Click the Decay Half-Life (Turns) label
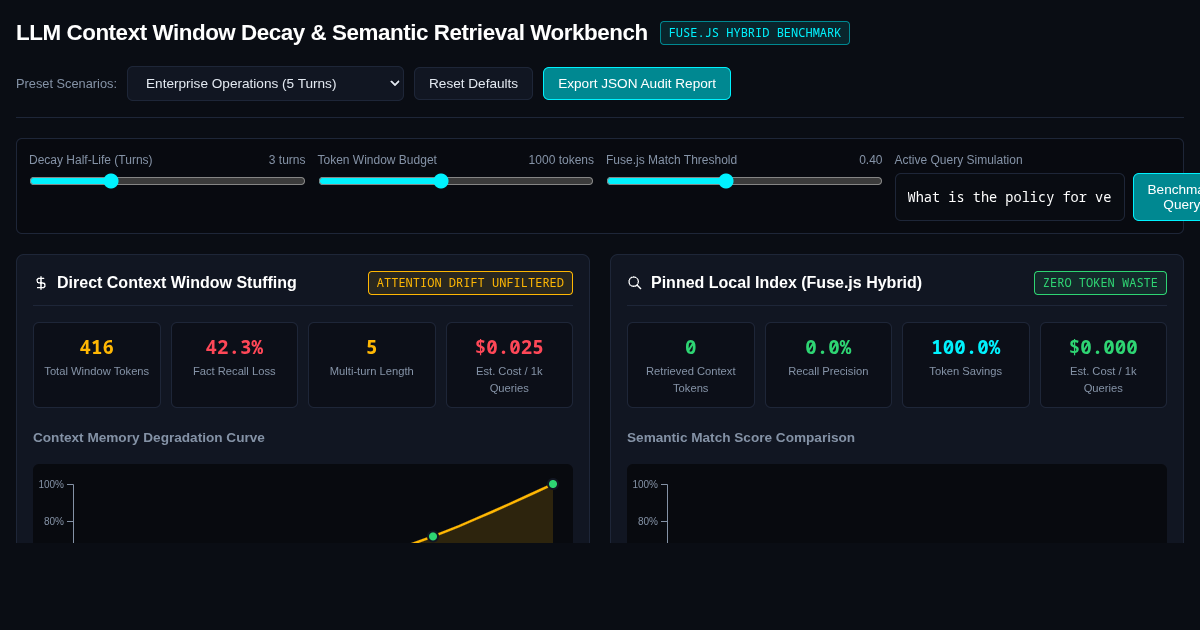 tap(91, 160)
